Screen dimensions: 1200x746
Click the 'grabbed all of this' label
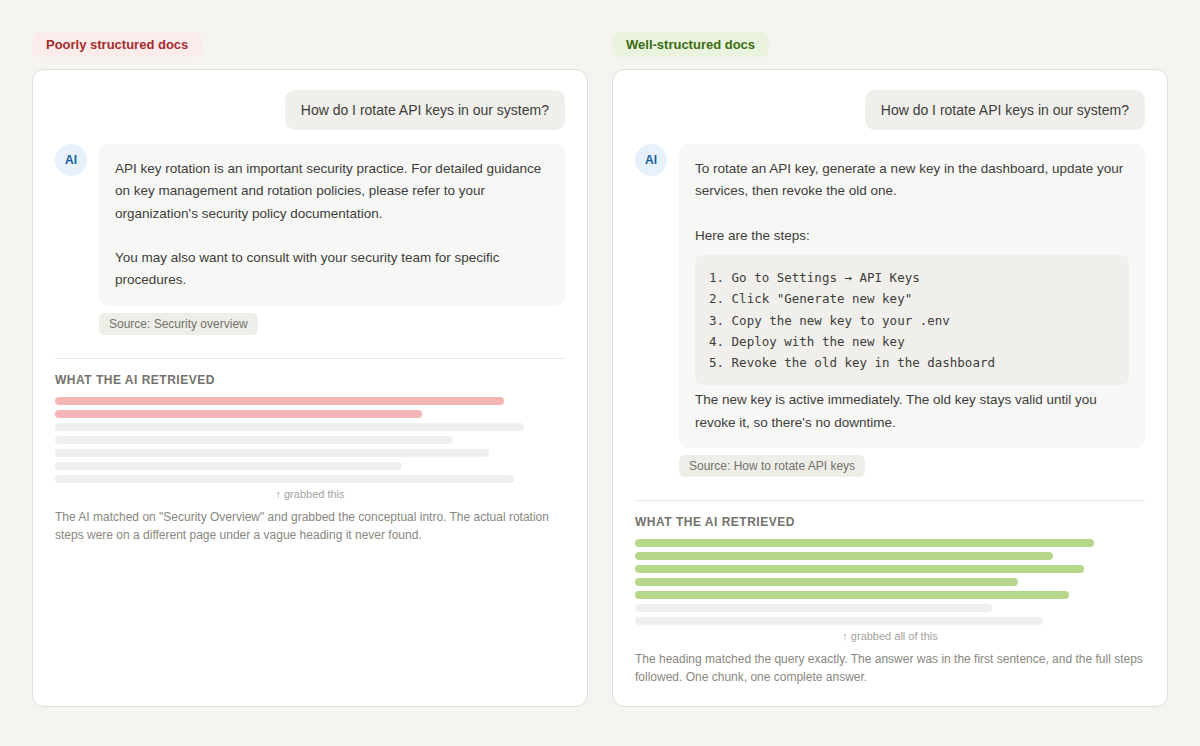pos(895,635)
